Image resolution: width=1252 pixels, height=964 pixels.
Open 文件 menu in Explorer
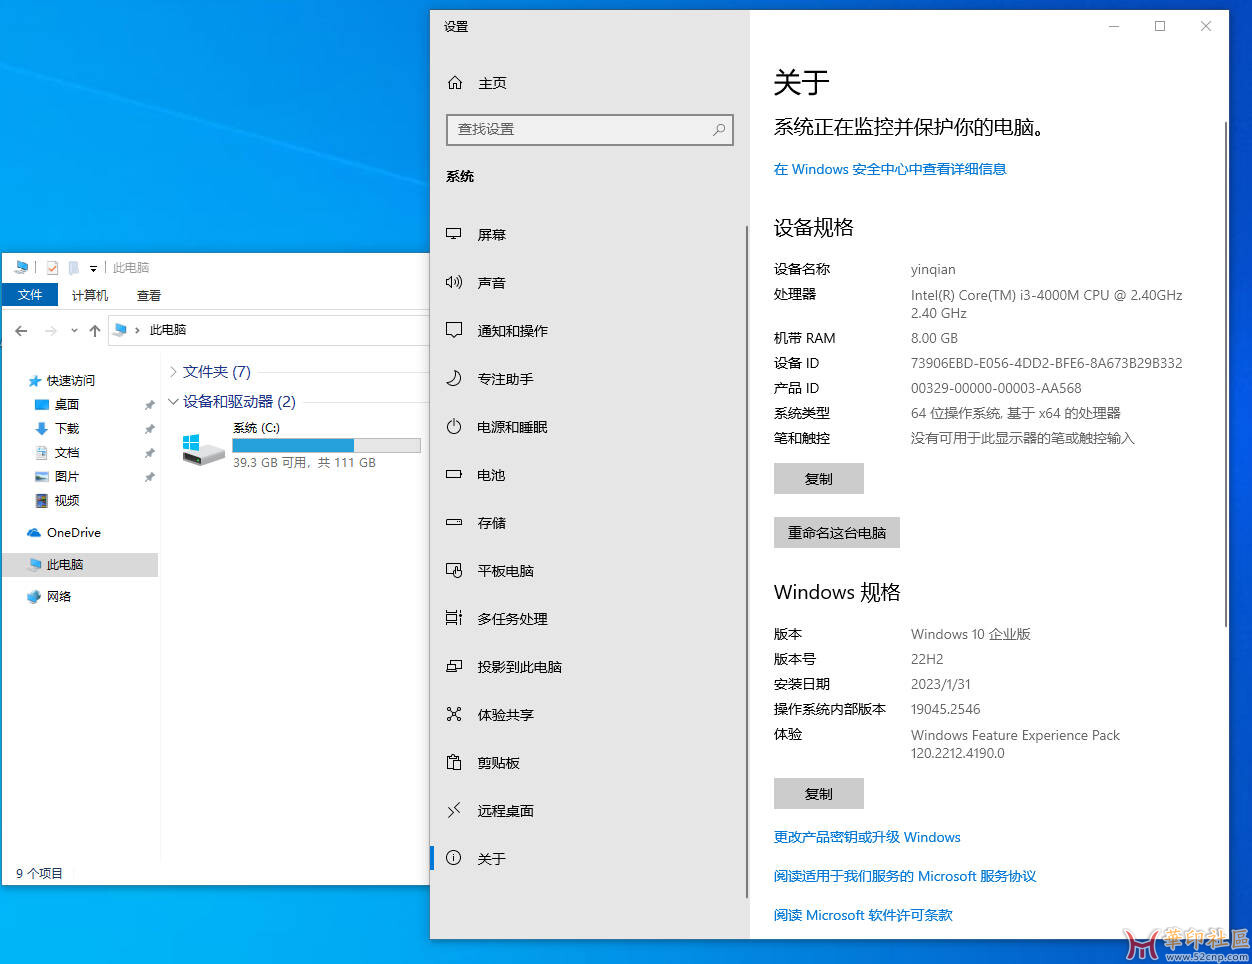(30, 295)
